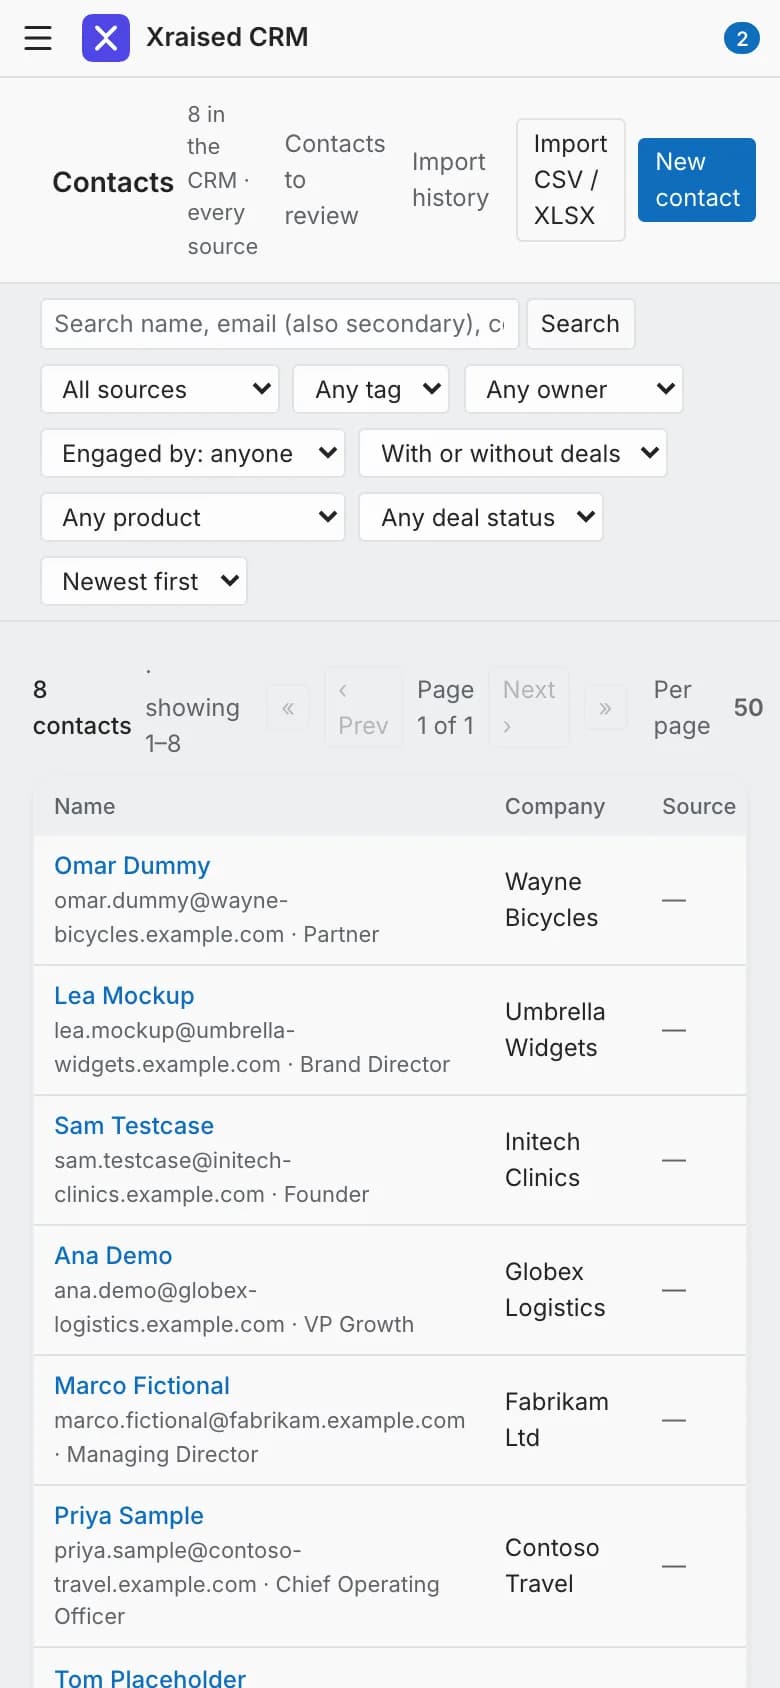780x1688 pixels.
Task: Open the Any tag dropdown
Action: click(x=371, y=389)
